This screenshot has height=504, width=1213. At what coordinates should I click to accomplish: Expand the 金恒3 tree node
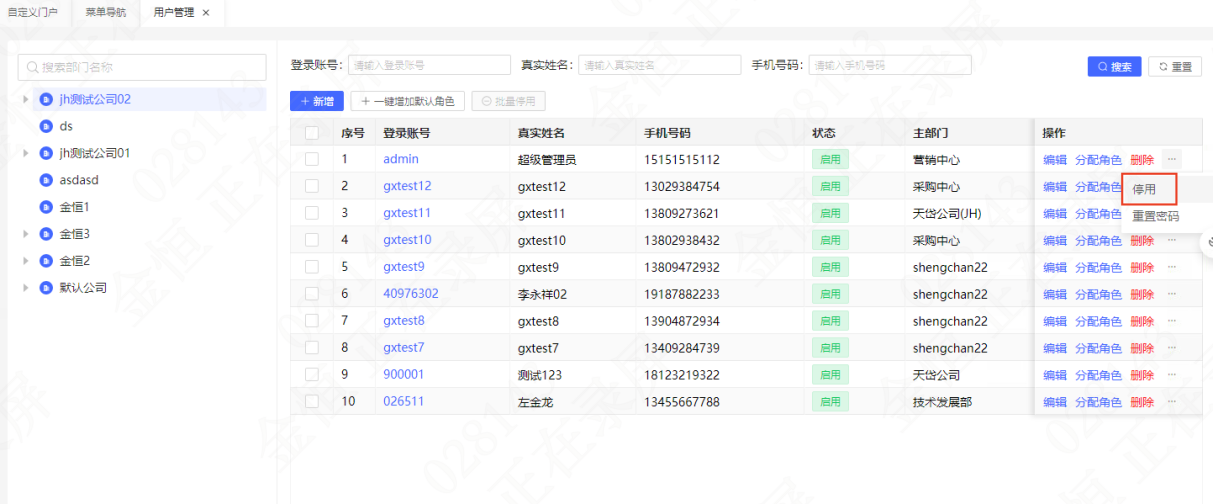click(x=25, y=234)
